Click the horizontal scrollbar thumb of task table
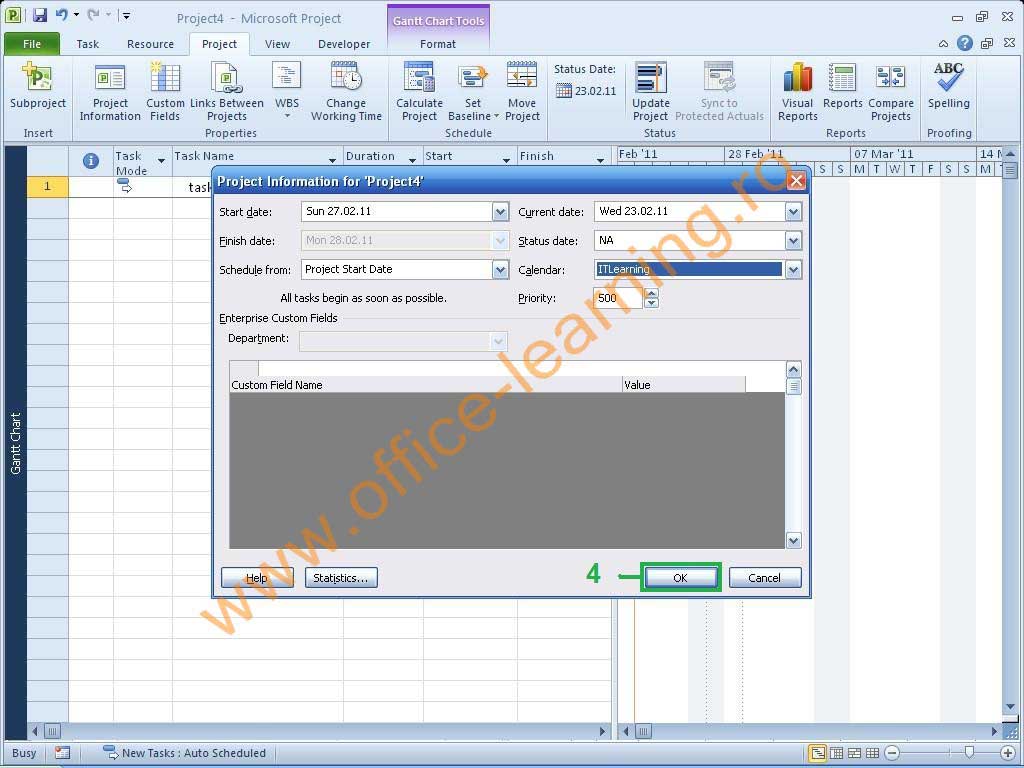1024x768 pixels. pyautogui.click(x=52, y=731)
